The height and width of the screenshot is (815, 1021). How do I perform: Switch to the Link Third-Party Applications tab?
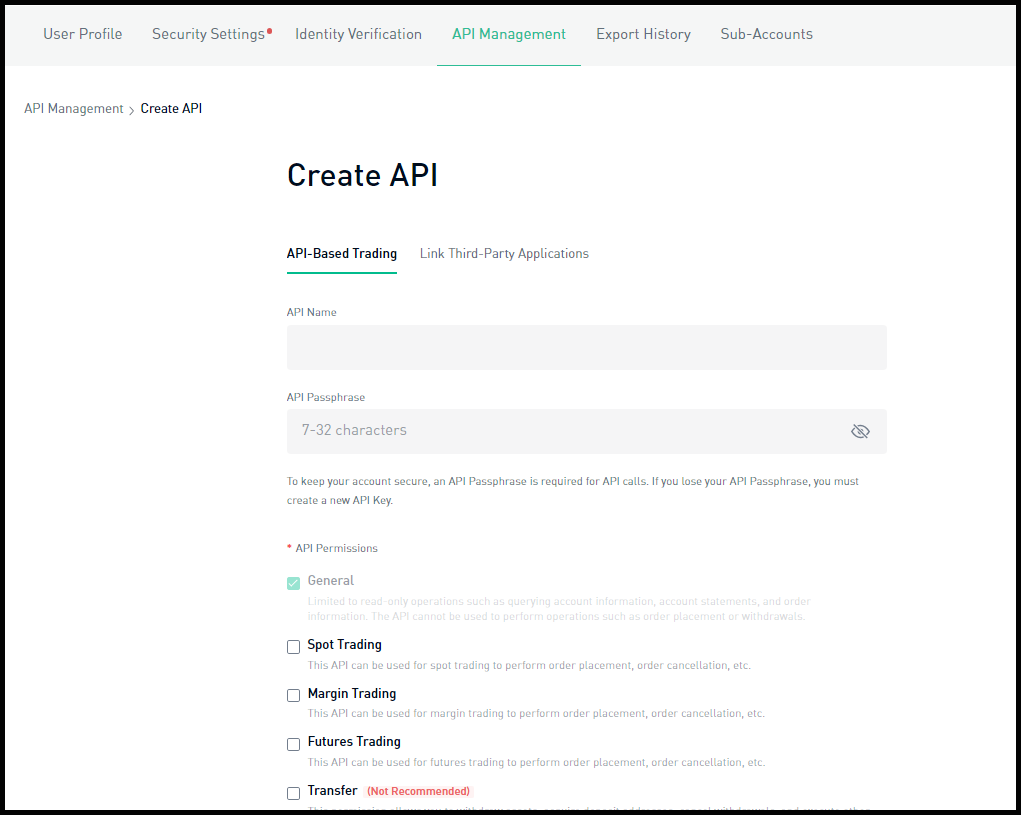(504, 253)
